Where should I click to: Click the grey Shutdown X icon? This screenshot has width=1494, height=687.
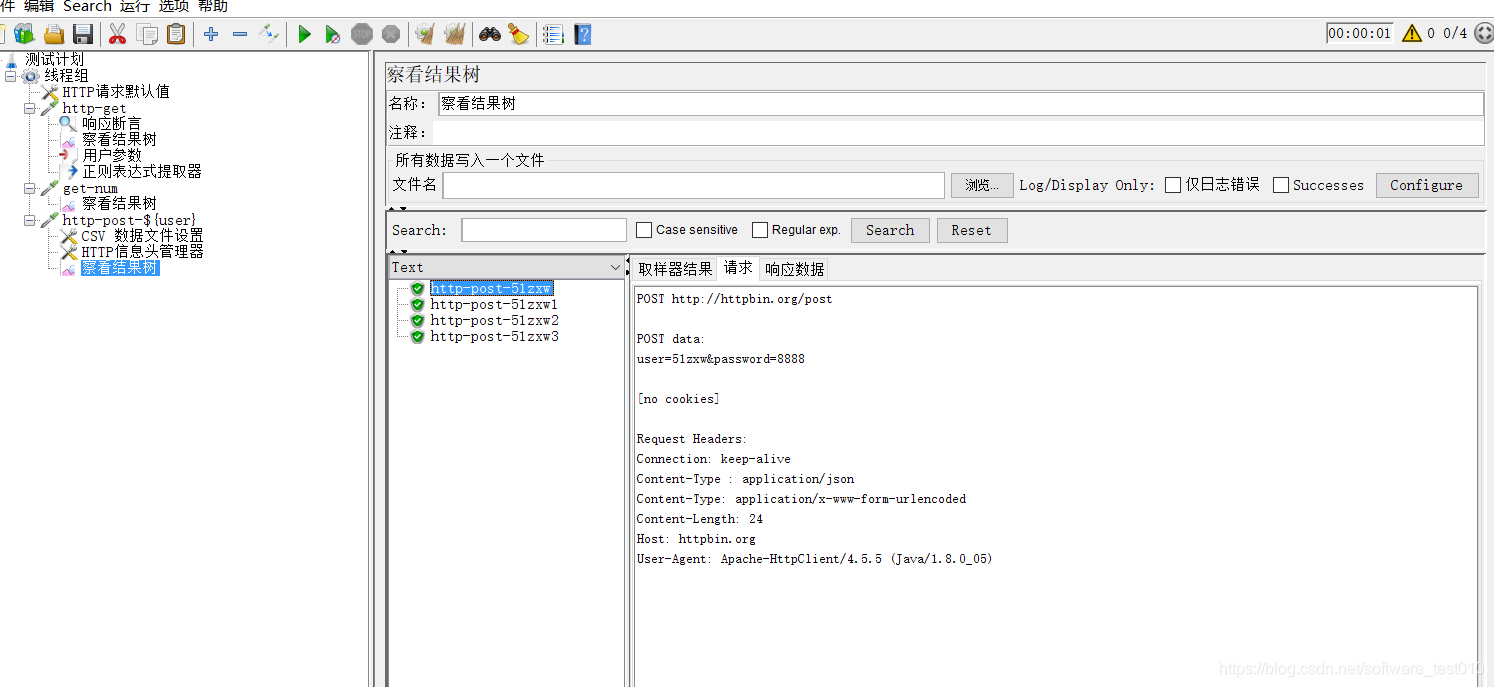coord(391,34)
